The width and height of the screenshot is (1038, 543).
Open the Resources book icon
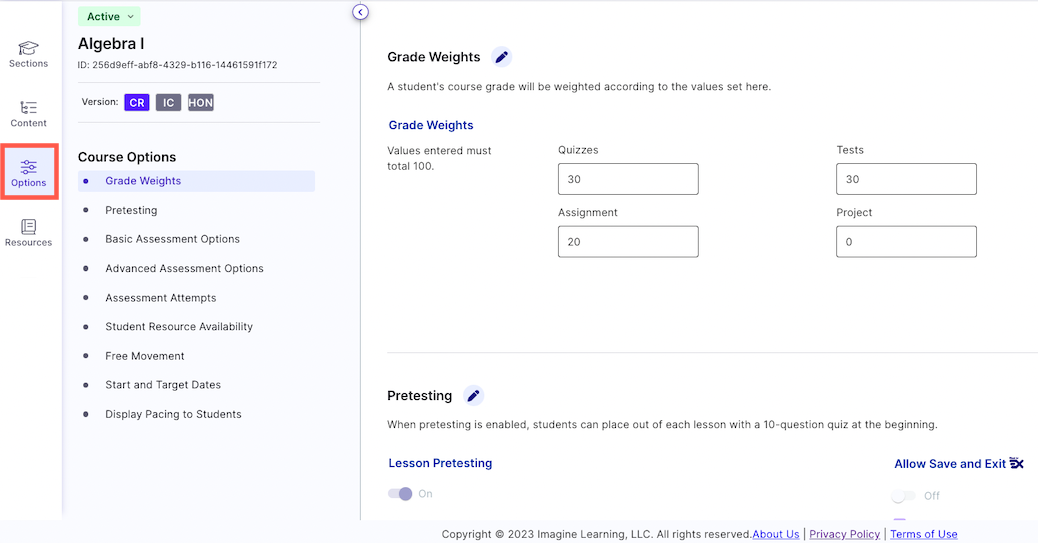tap(28, 227)
